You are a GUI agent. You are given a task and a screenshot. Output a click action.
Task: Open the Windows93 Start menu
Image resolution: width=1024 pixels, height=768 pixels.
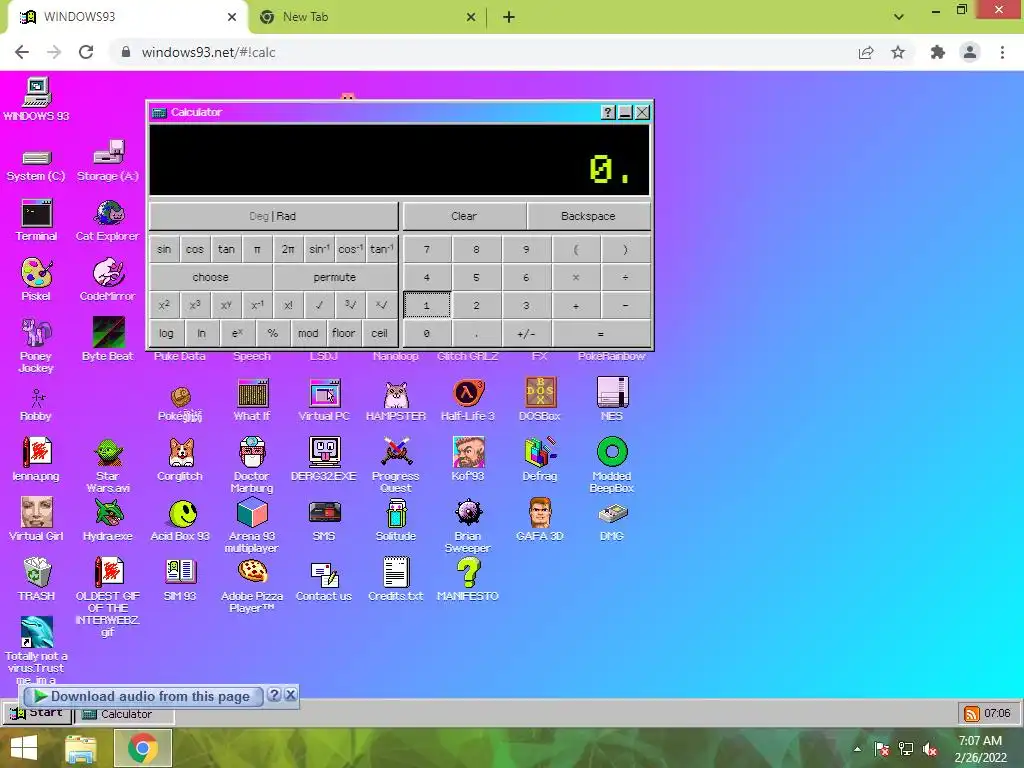37,713
